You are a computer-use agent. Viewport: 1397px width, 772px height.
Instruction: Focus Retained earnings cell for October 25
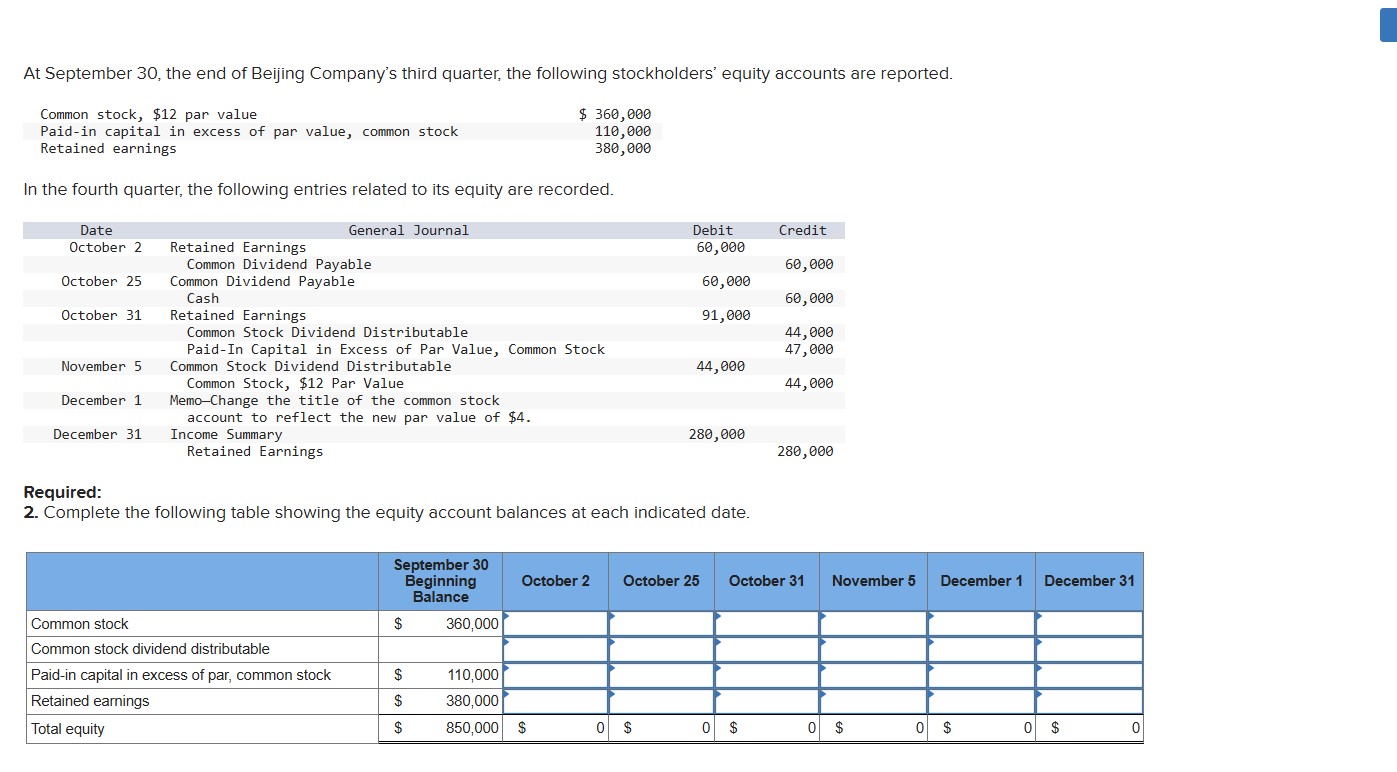(661, 701)
